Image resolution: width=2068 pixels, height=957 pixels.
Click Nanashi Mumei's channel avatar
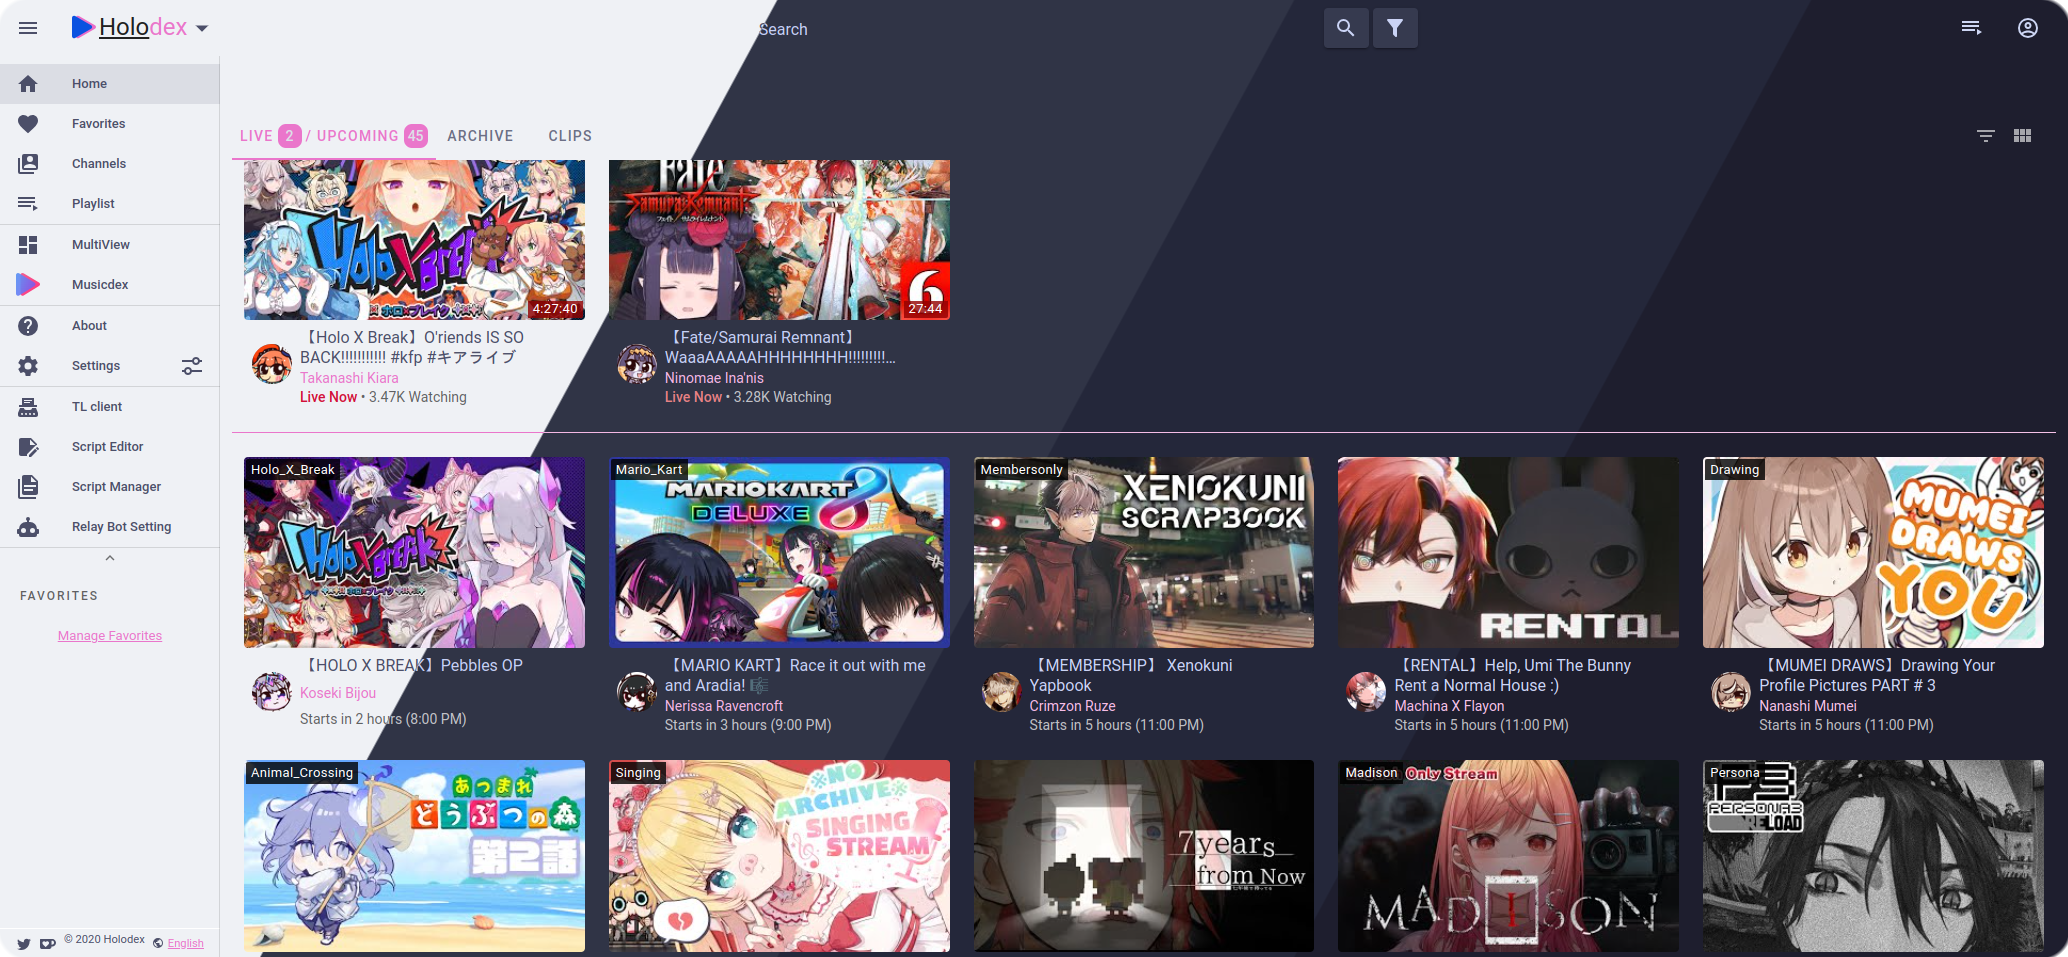point(1731,692)
